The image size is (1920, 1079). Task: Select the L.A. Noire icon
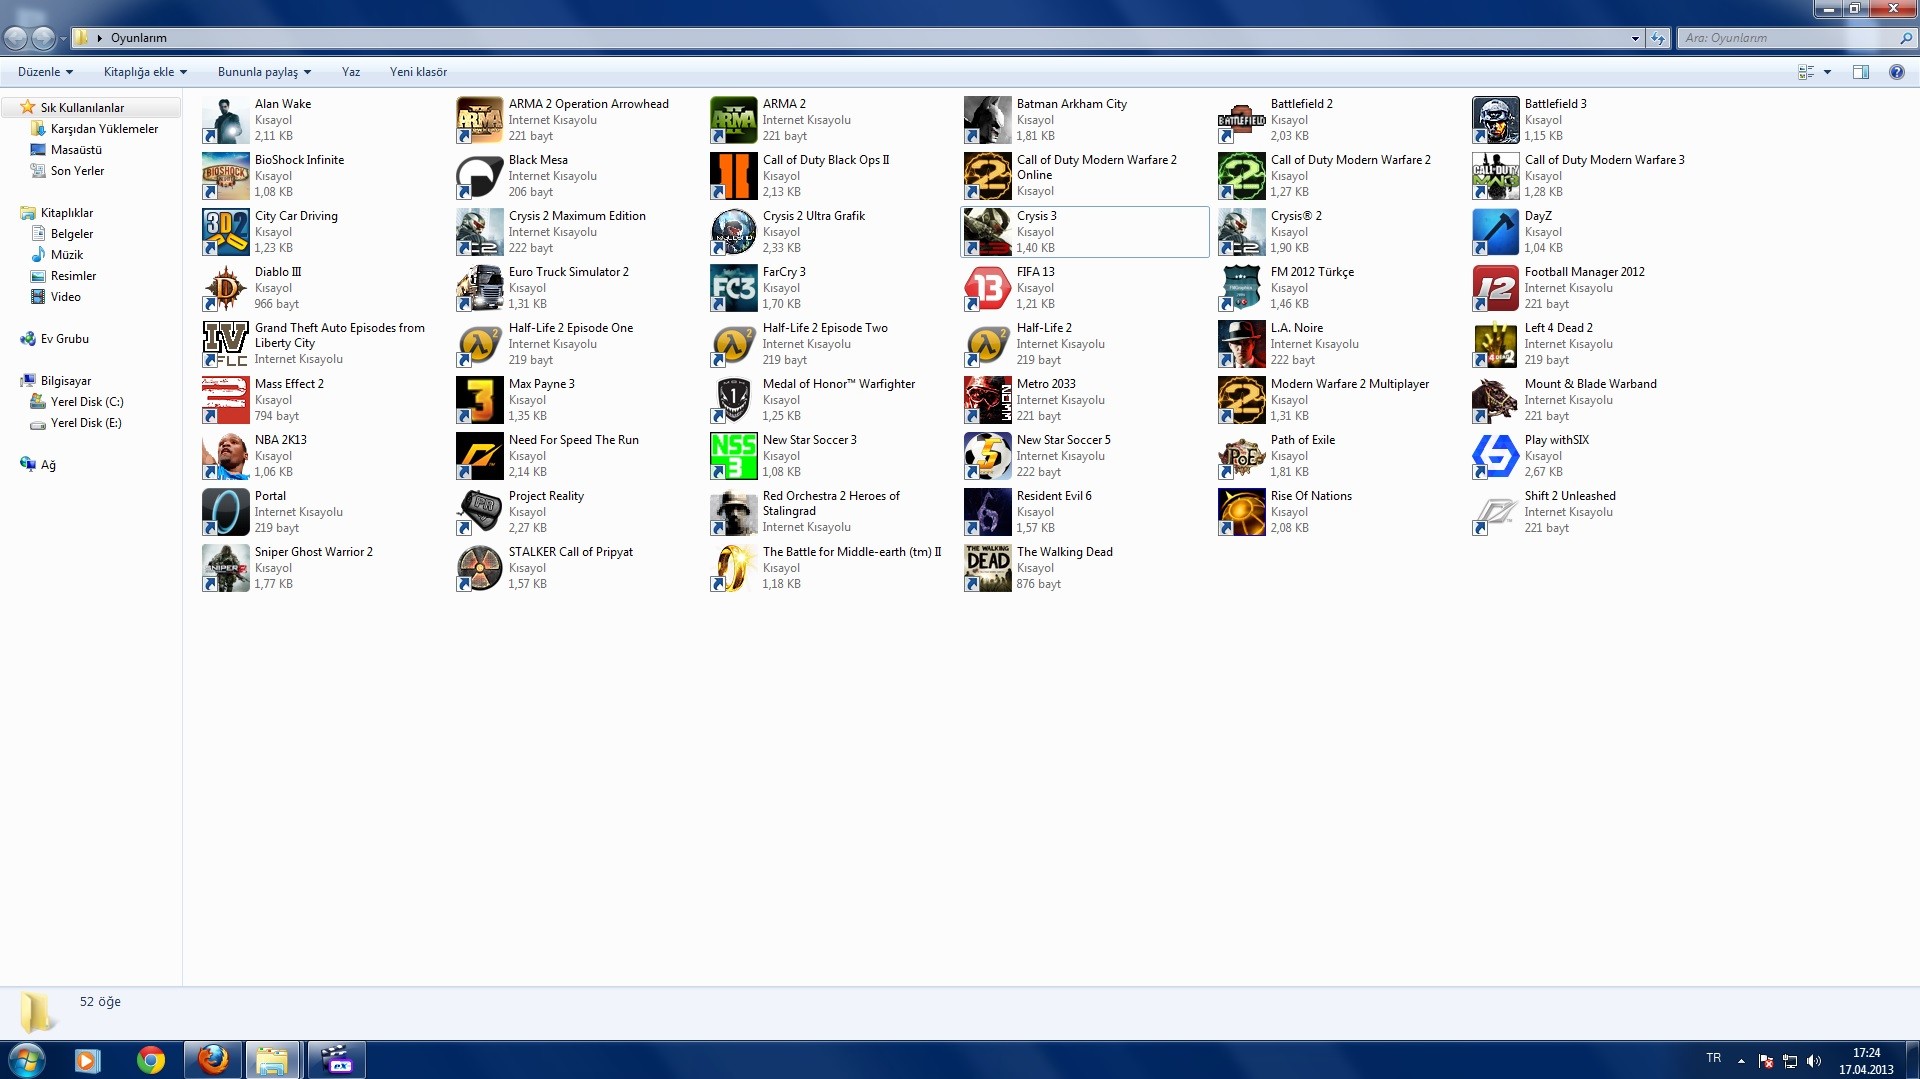[x=1242, y=344]
